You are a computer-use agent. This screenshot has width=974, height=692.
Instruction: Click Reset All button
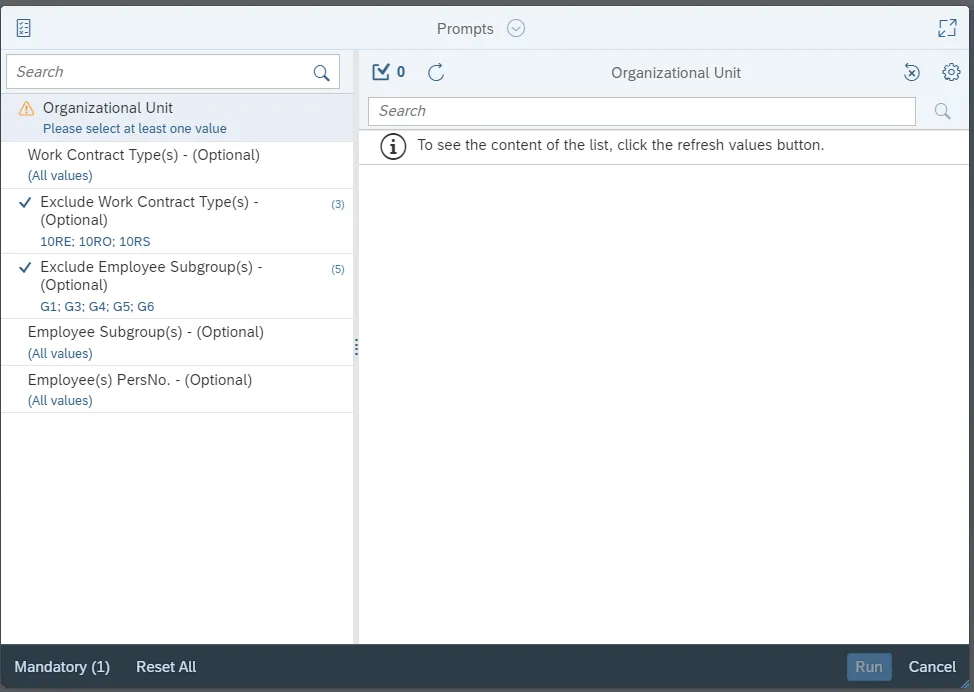[166, 667]
